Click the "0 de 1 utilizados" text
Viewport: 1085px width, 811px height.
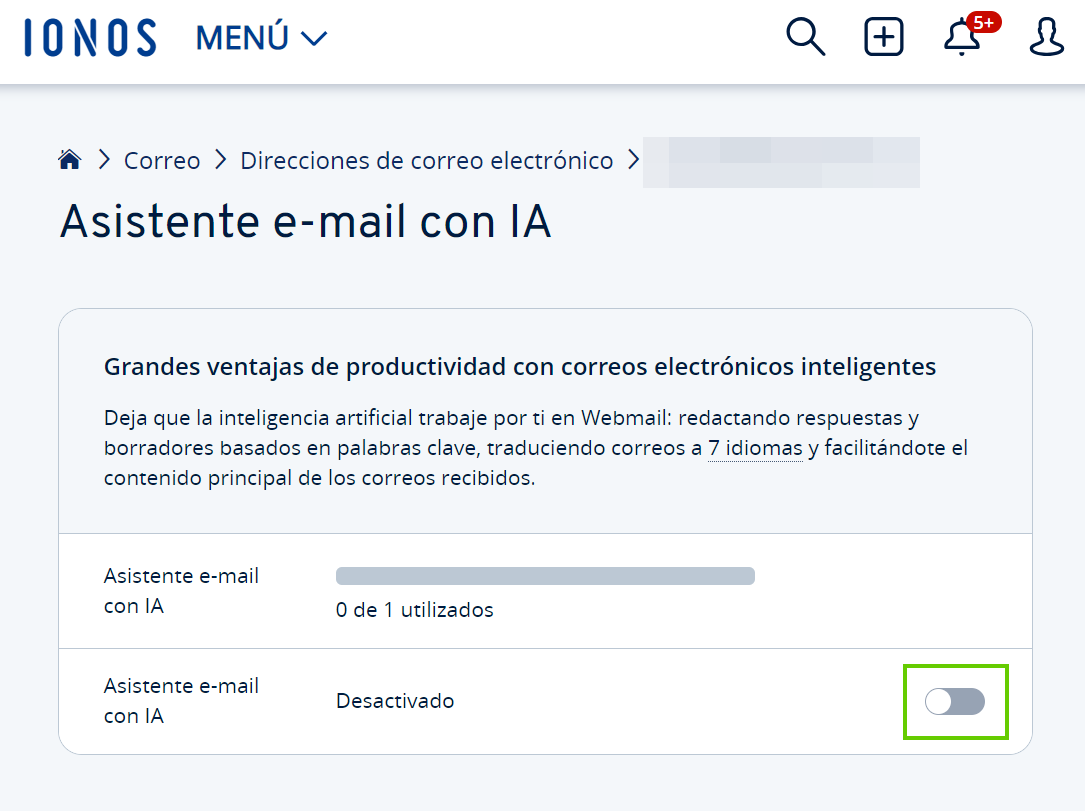[x=415, y=610]
